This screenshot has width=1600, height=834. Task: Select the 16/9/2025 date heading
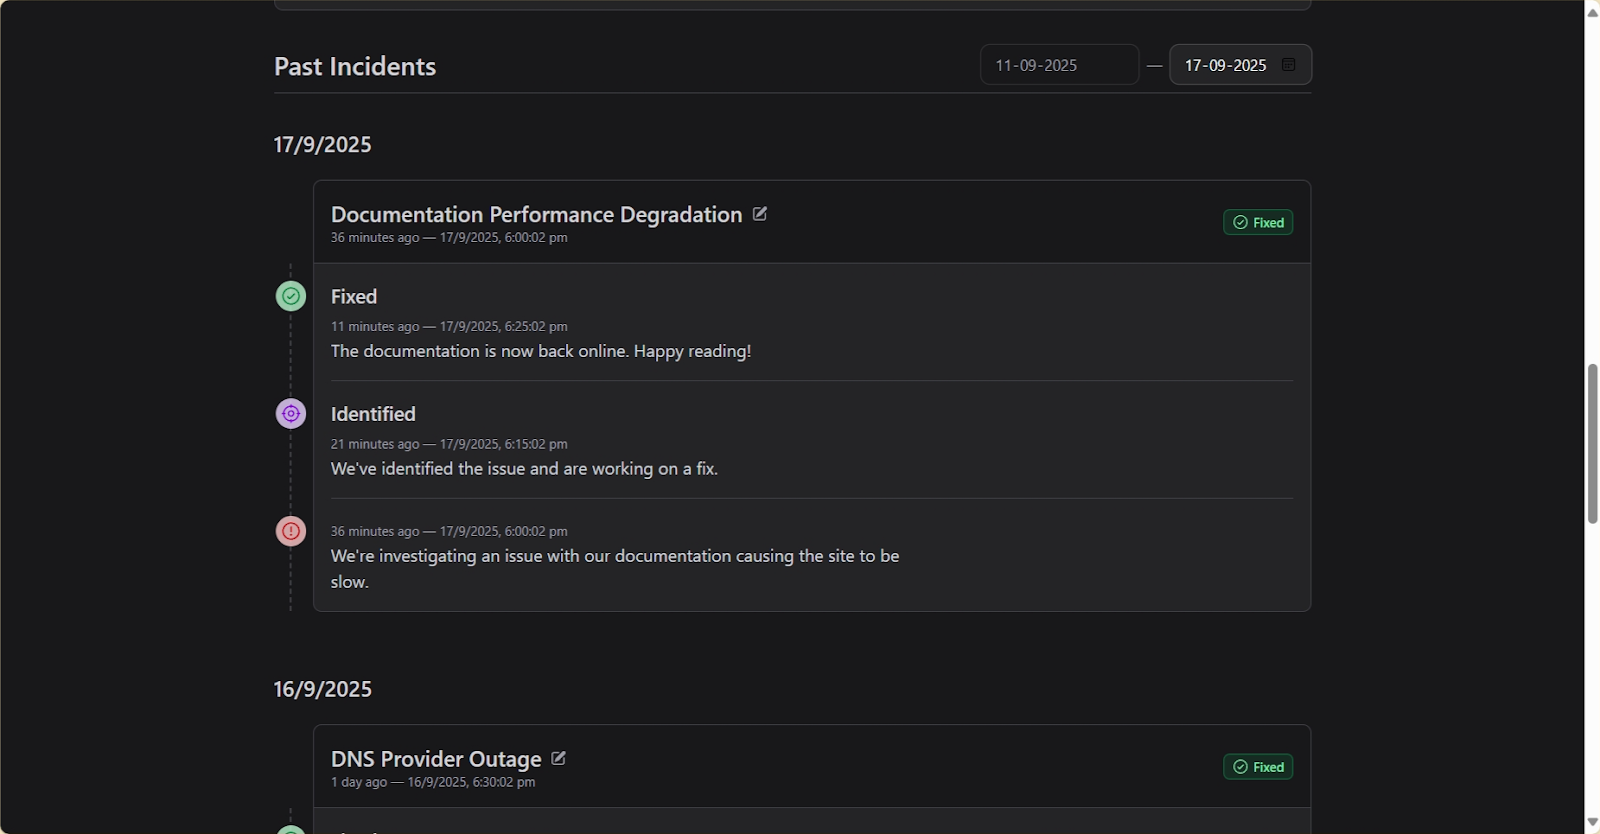(x=322, y=690)
